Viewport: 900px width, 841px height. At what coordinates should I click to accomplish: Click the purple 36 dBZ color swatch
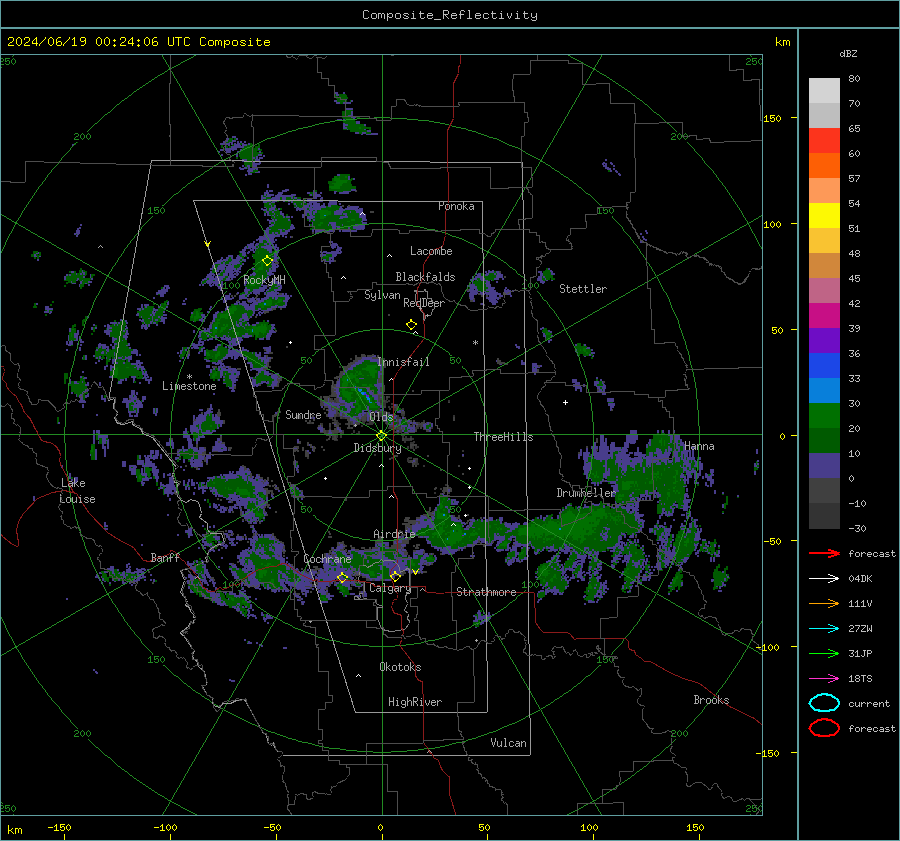pyautogui.click(x=824, y=340)
